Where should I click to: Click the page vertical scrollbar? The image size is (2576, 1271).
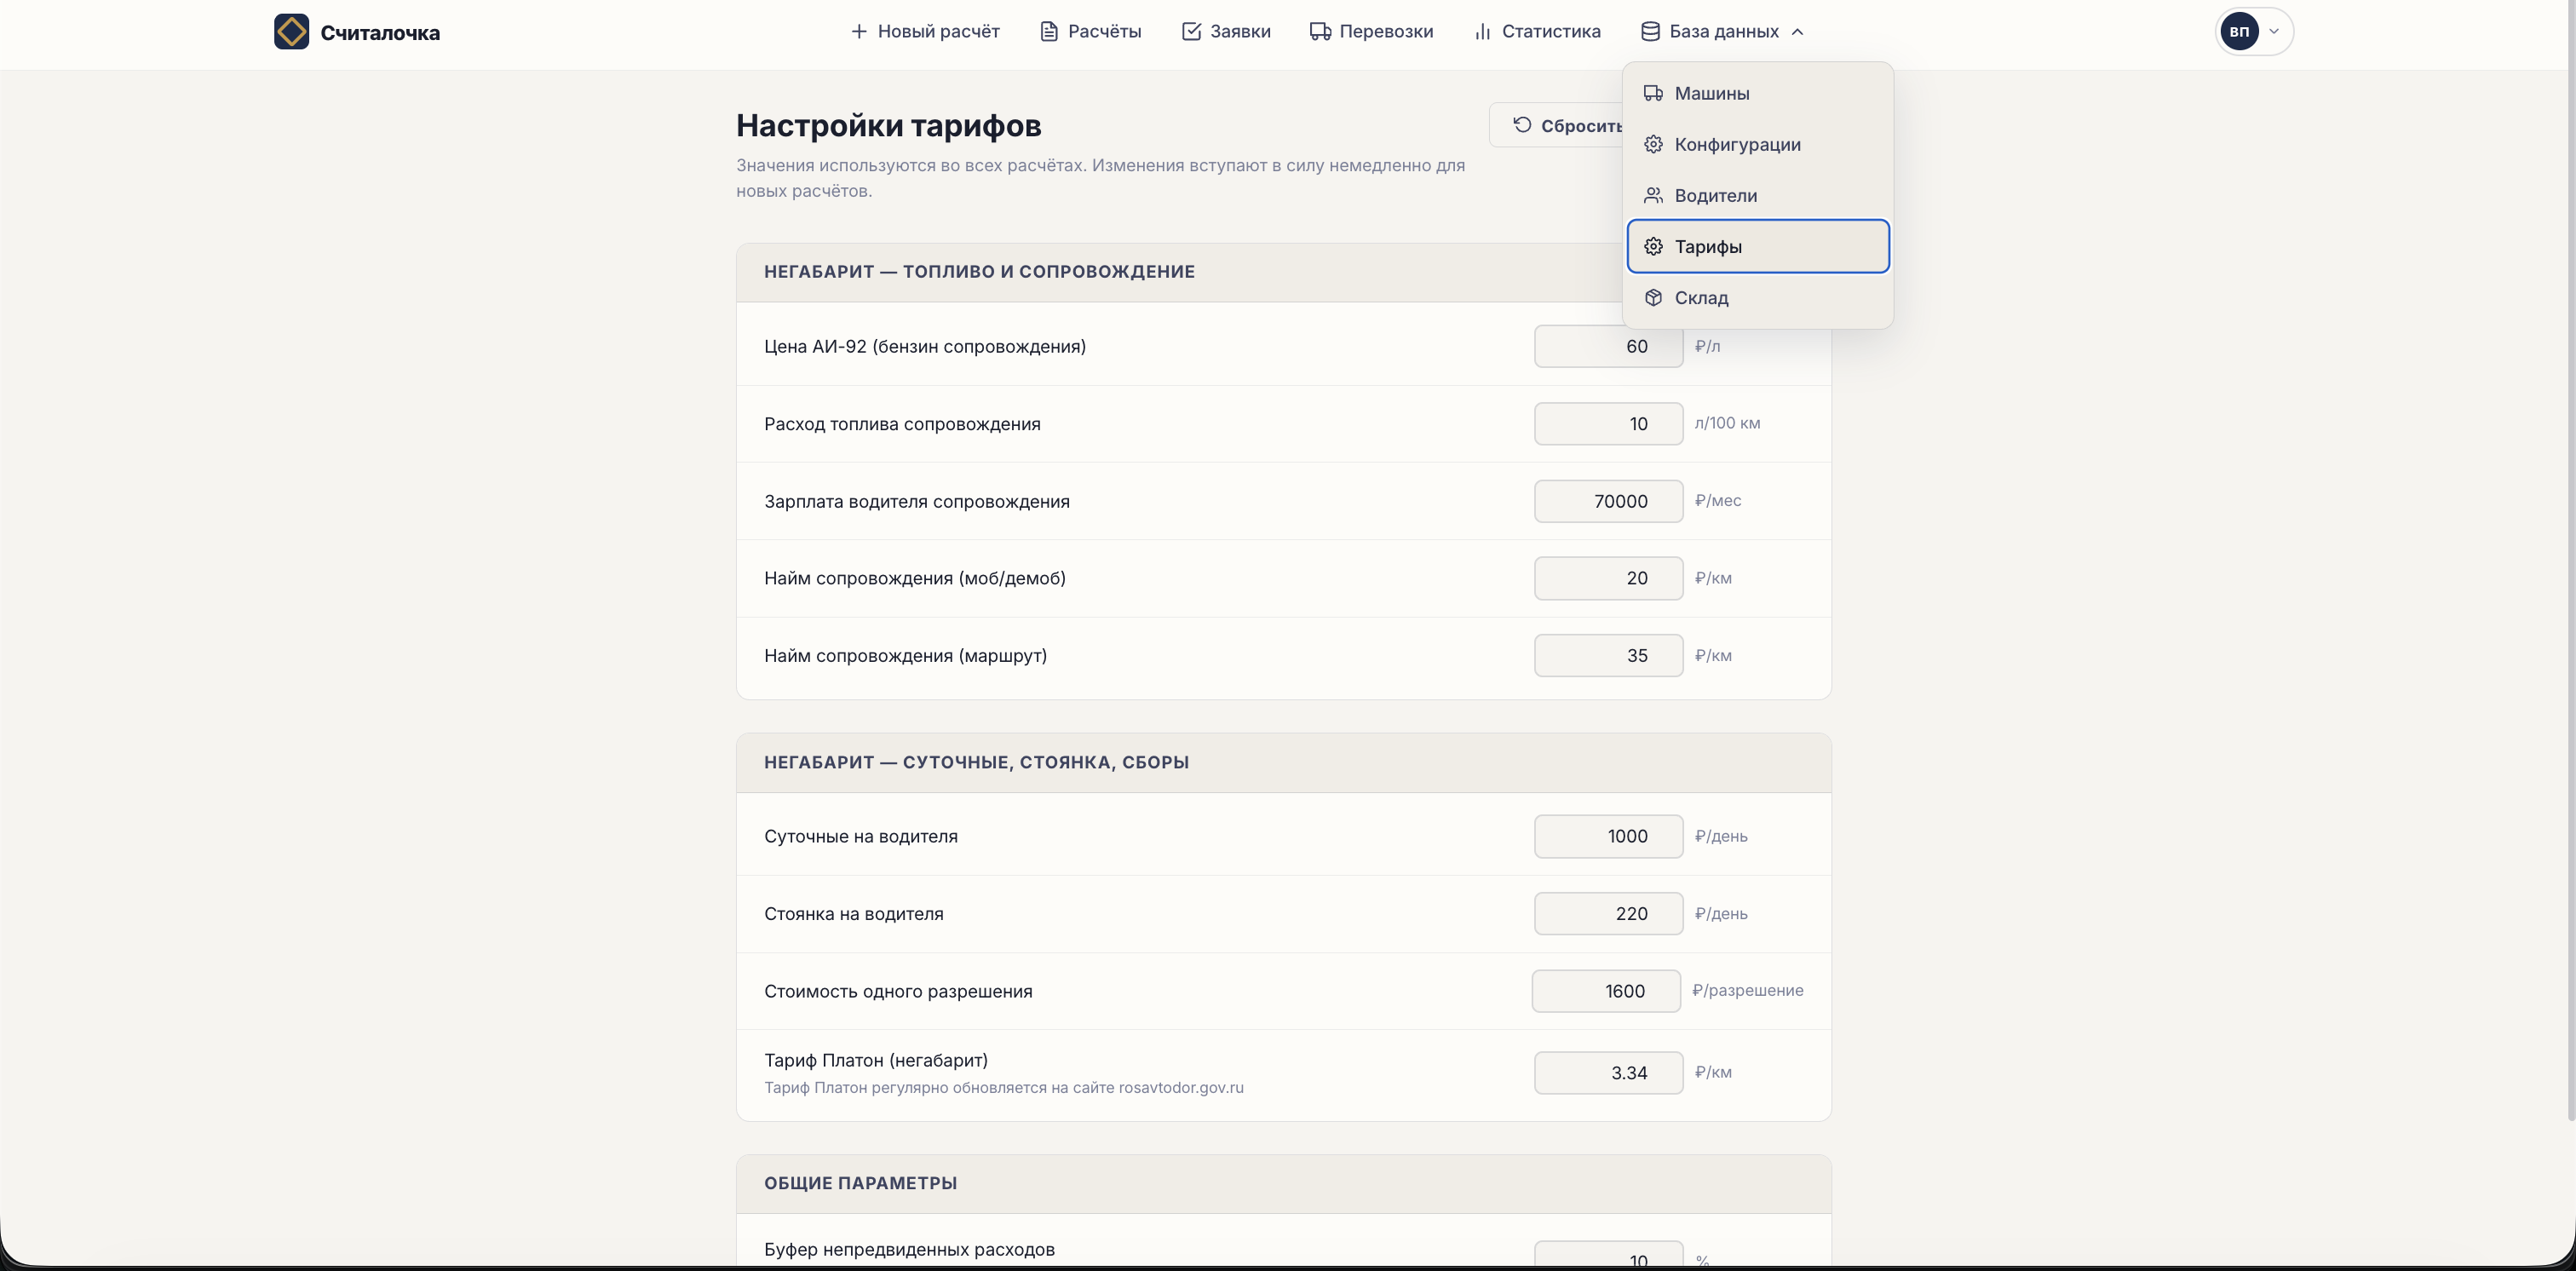[2569, 560]
